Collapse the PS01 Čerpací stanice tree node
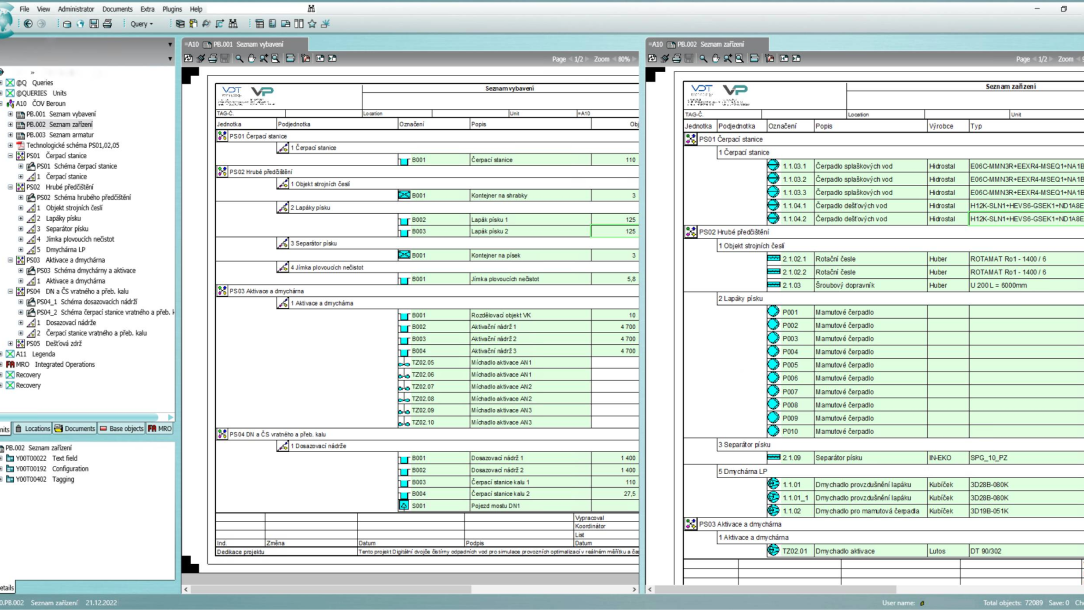1084x610 pixels. click(x=11, y=156)
